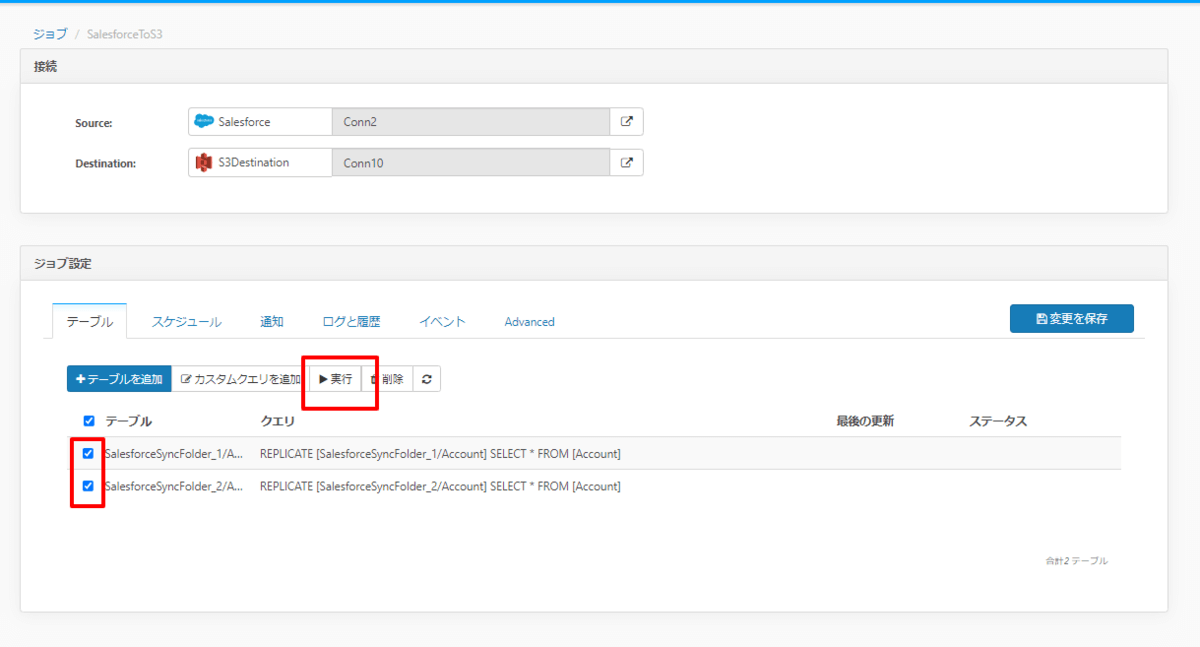Click the テーブル column header label

128,421
